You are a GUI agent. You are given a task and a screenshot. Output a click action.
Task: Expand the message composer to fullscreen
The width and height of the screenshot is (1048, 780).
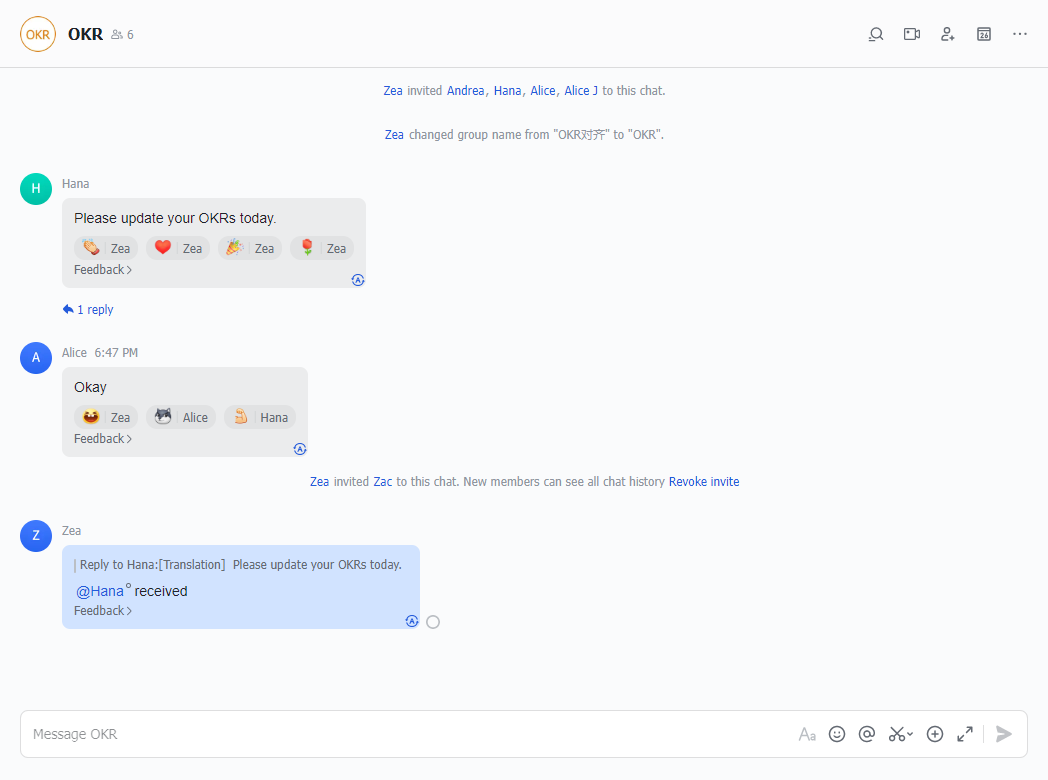click(964, 733)
